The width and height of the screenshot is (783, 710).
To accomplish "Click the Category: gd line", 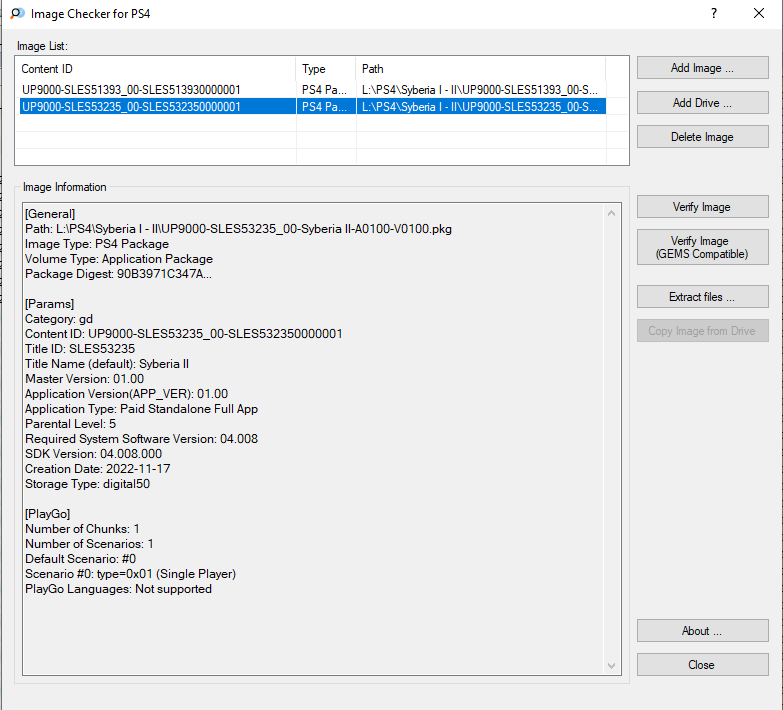I will coord(59,319).
